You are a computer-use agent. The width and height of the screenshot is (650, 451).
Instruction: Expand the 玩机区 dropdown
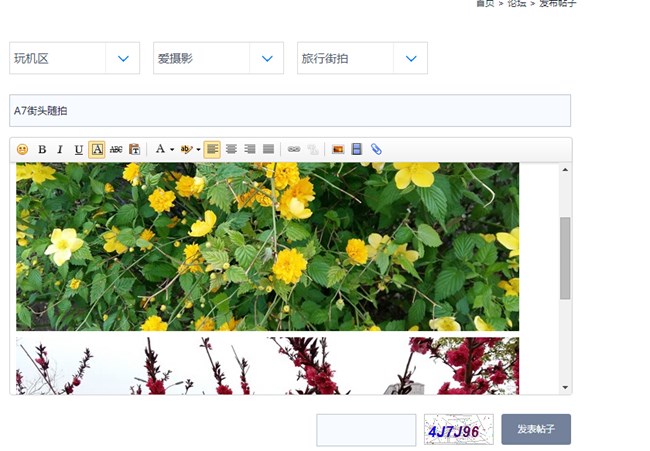(122, 59)
